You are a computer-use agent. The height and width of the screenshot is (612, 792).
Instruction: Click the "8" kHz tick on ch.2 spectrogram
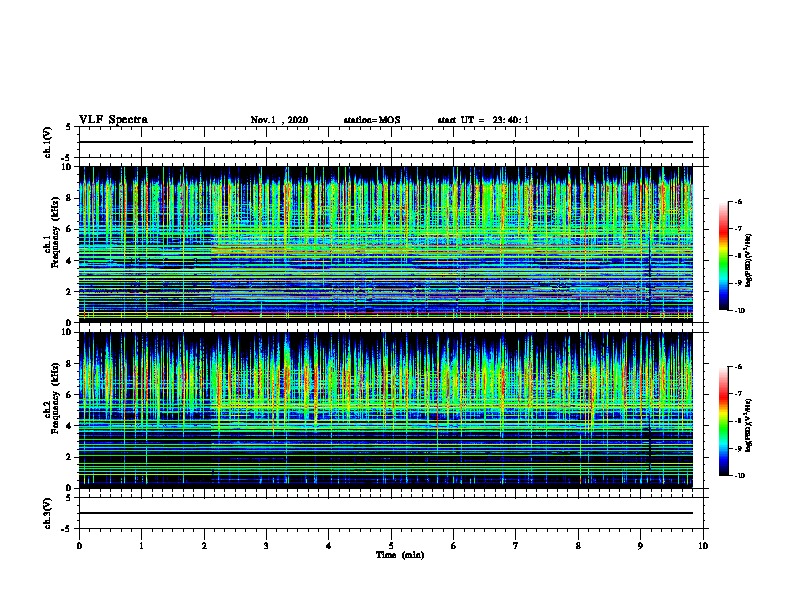[x=69, y=364]
